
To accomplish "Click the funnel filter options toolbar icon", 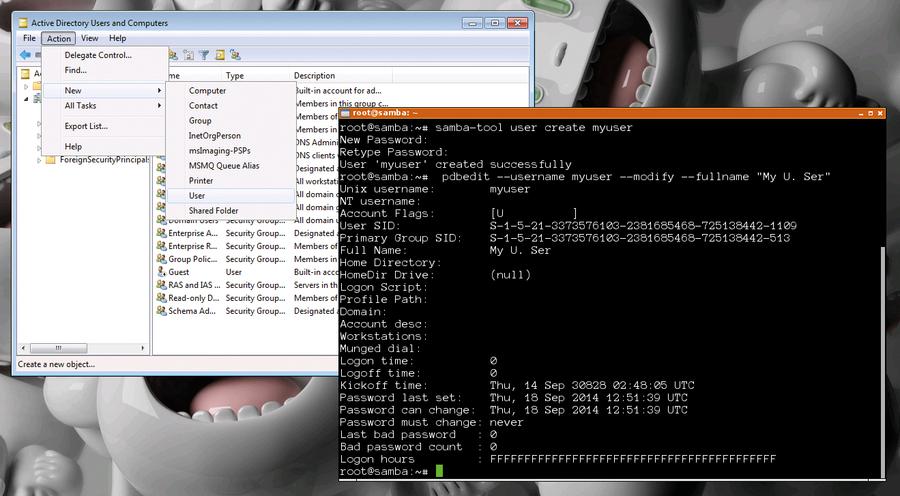I will coord(204,55).
